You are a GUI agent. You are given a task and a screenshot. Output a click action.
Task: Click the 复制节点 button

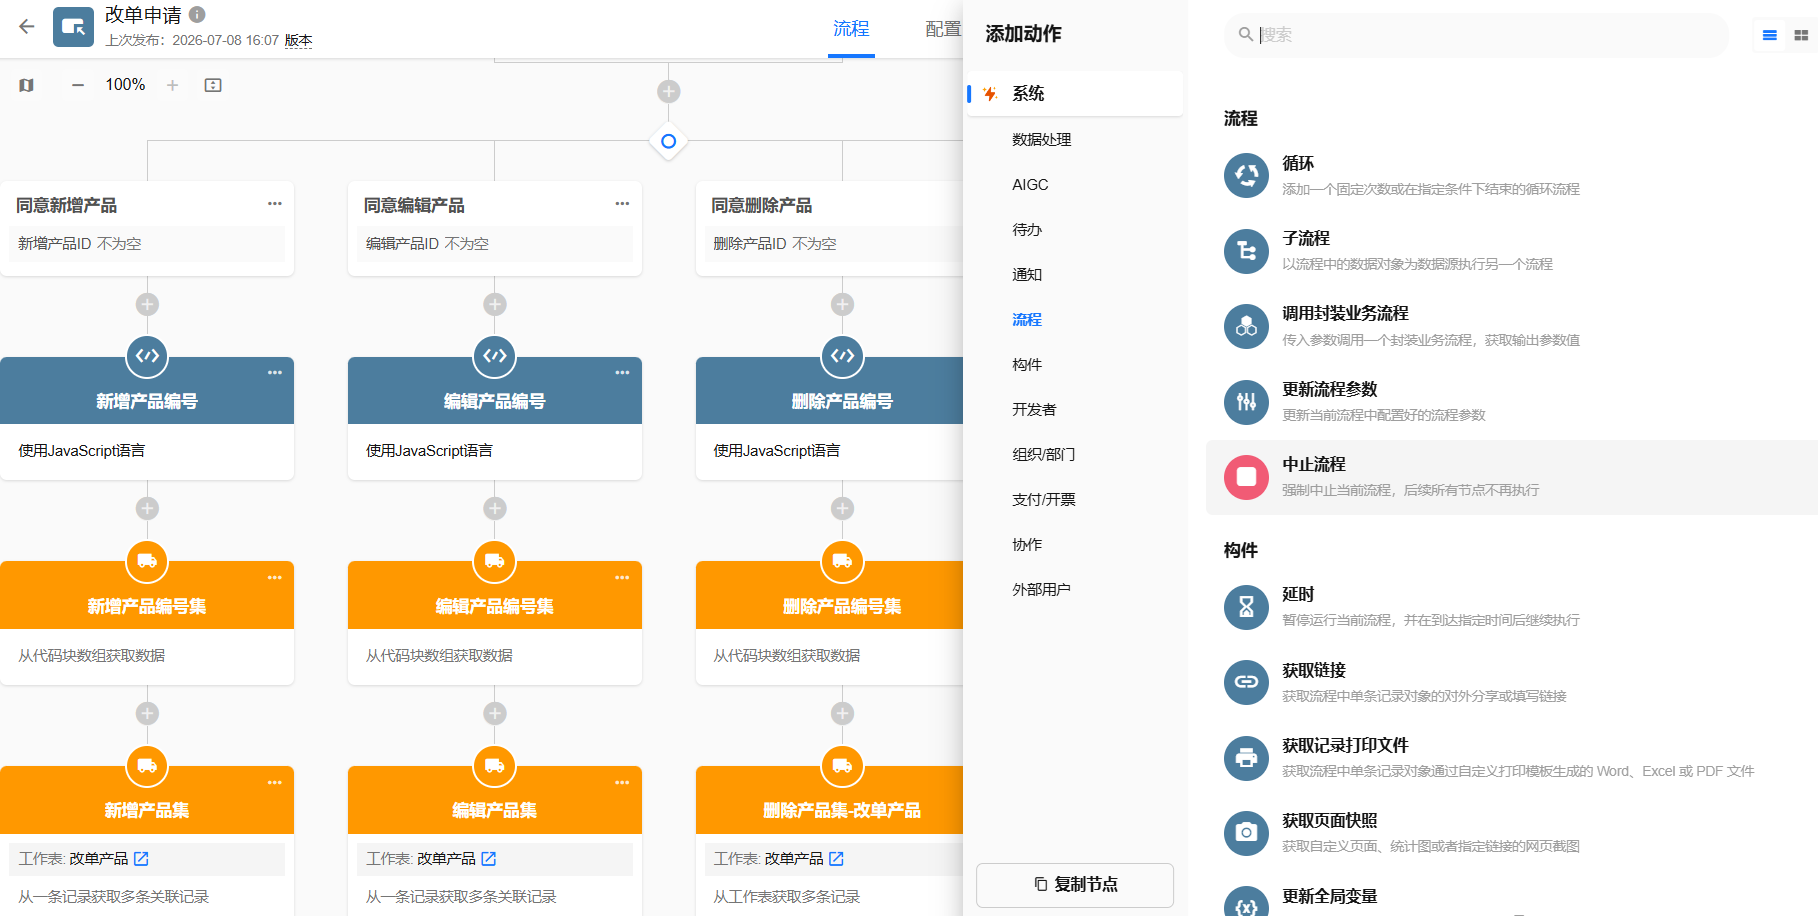(1075, 885)
